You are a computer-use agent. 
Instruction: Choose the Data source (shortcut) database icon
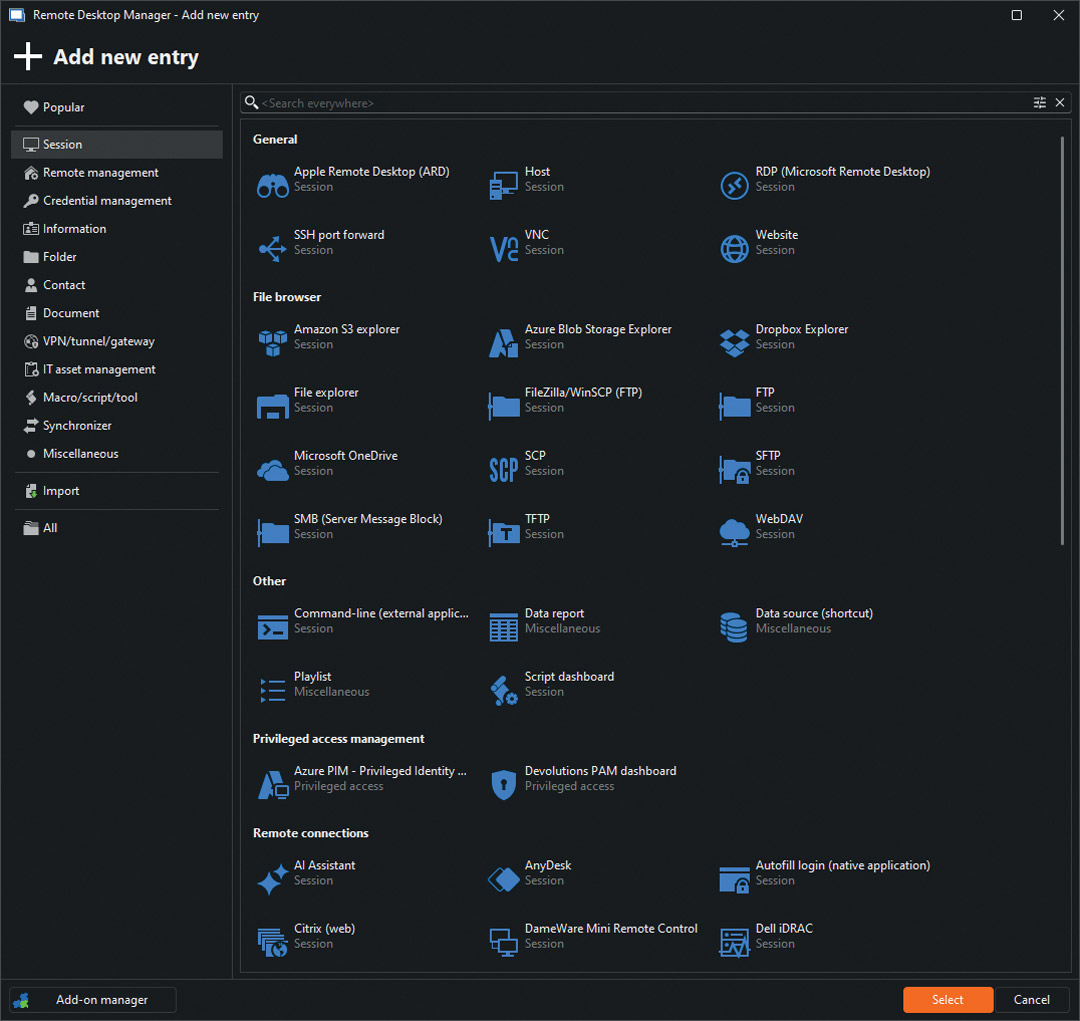pos(734,627)
